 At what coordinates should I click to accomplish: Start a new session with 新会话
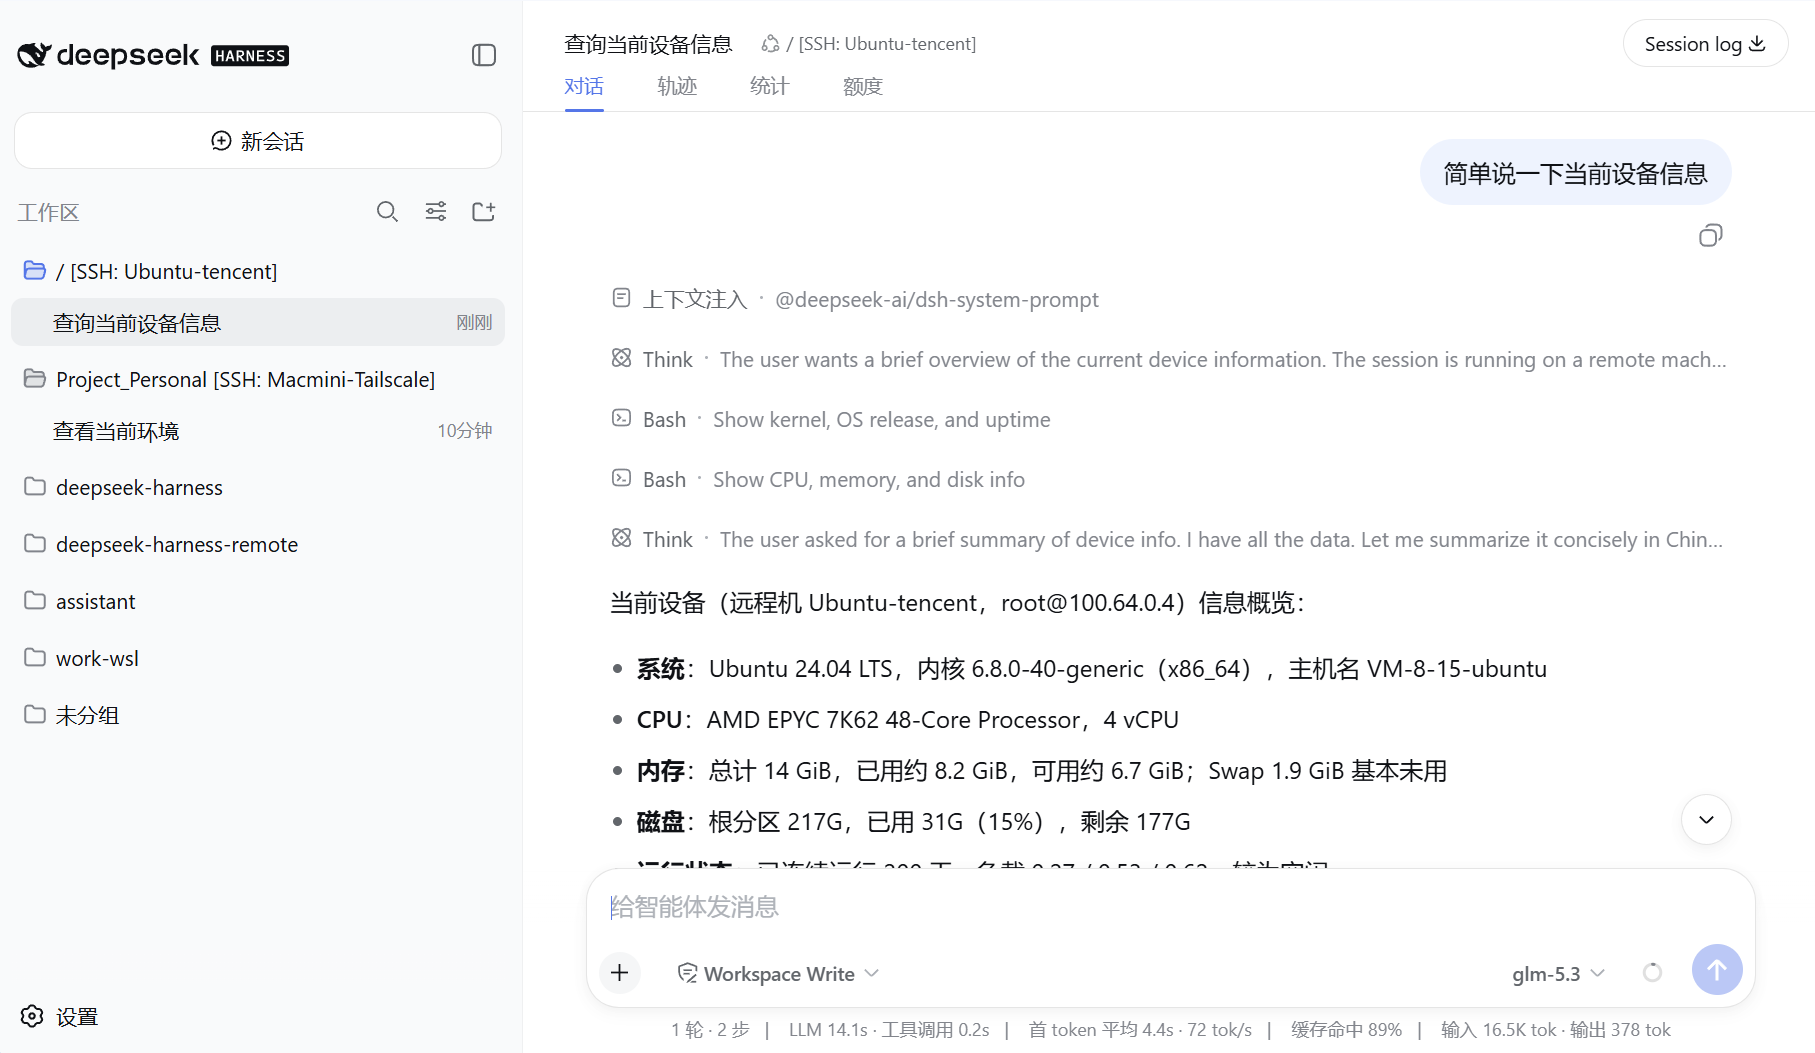pyautogui.click(x=258, y=141)
